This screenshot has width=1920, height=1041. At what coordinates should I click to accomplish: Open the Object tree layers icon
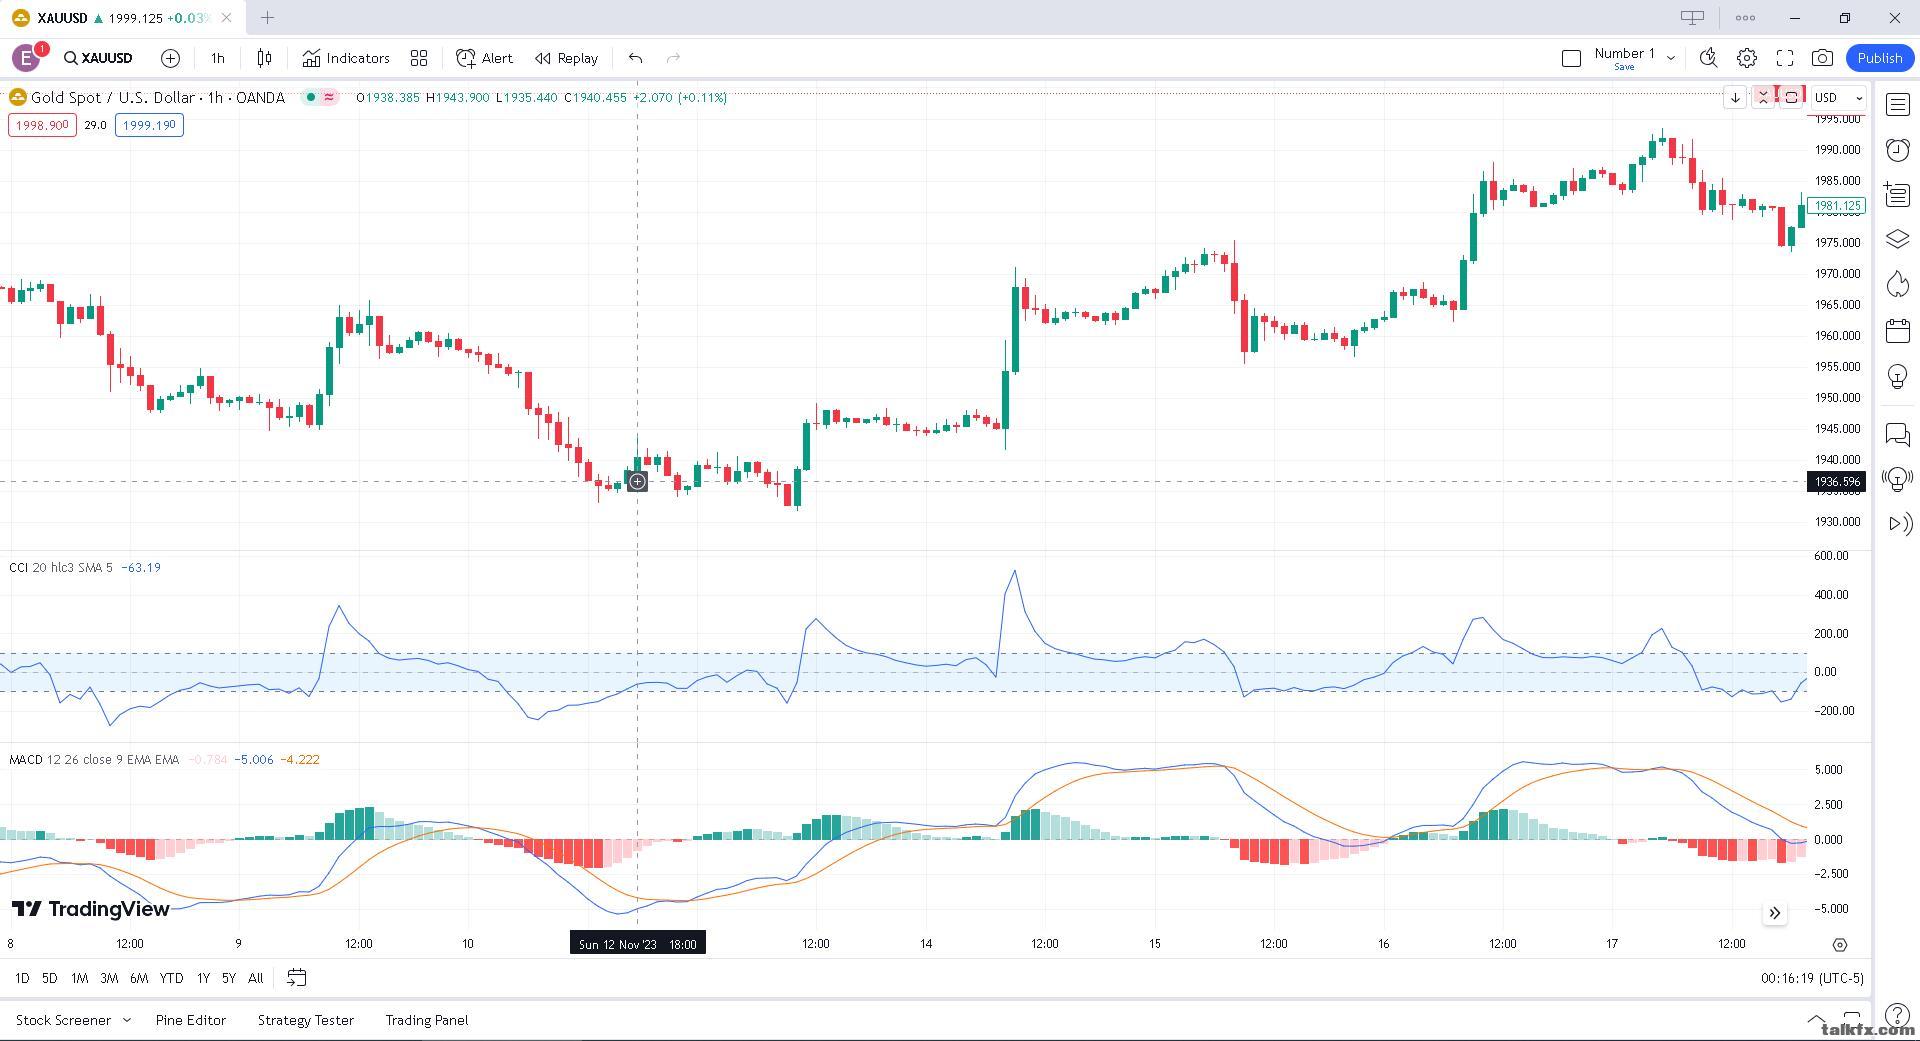point(1897,239)
